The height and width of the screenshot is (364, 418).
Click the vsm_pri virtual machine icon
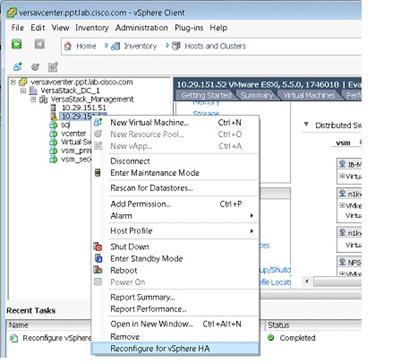(53, 151)
